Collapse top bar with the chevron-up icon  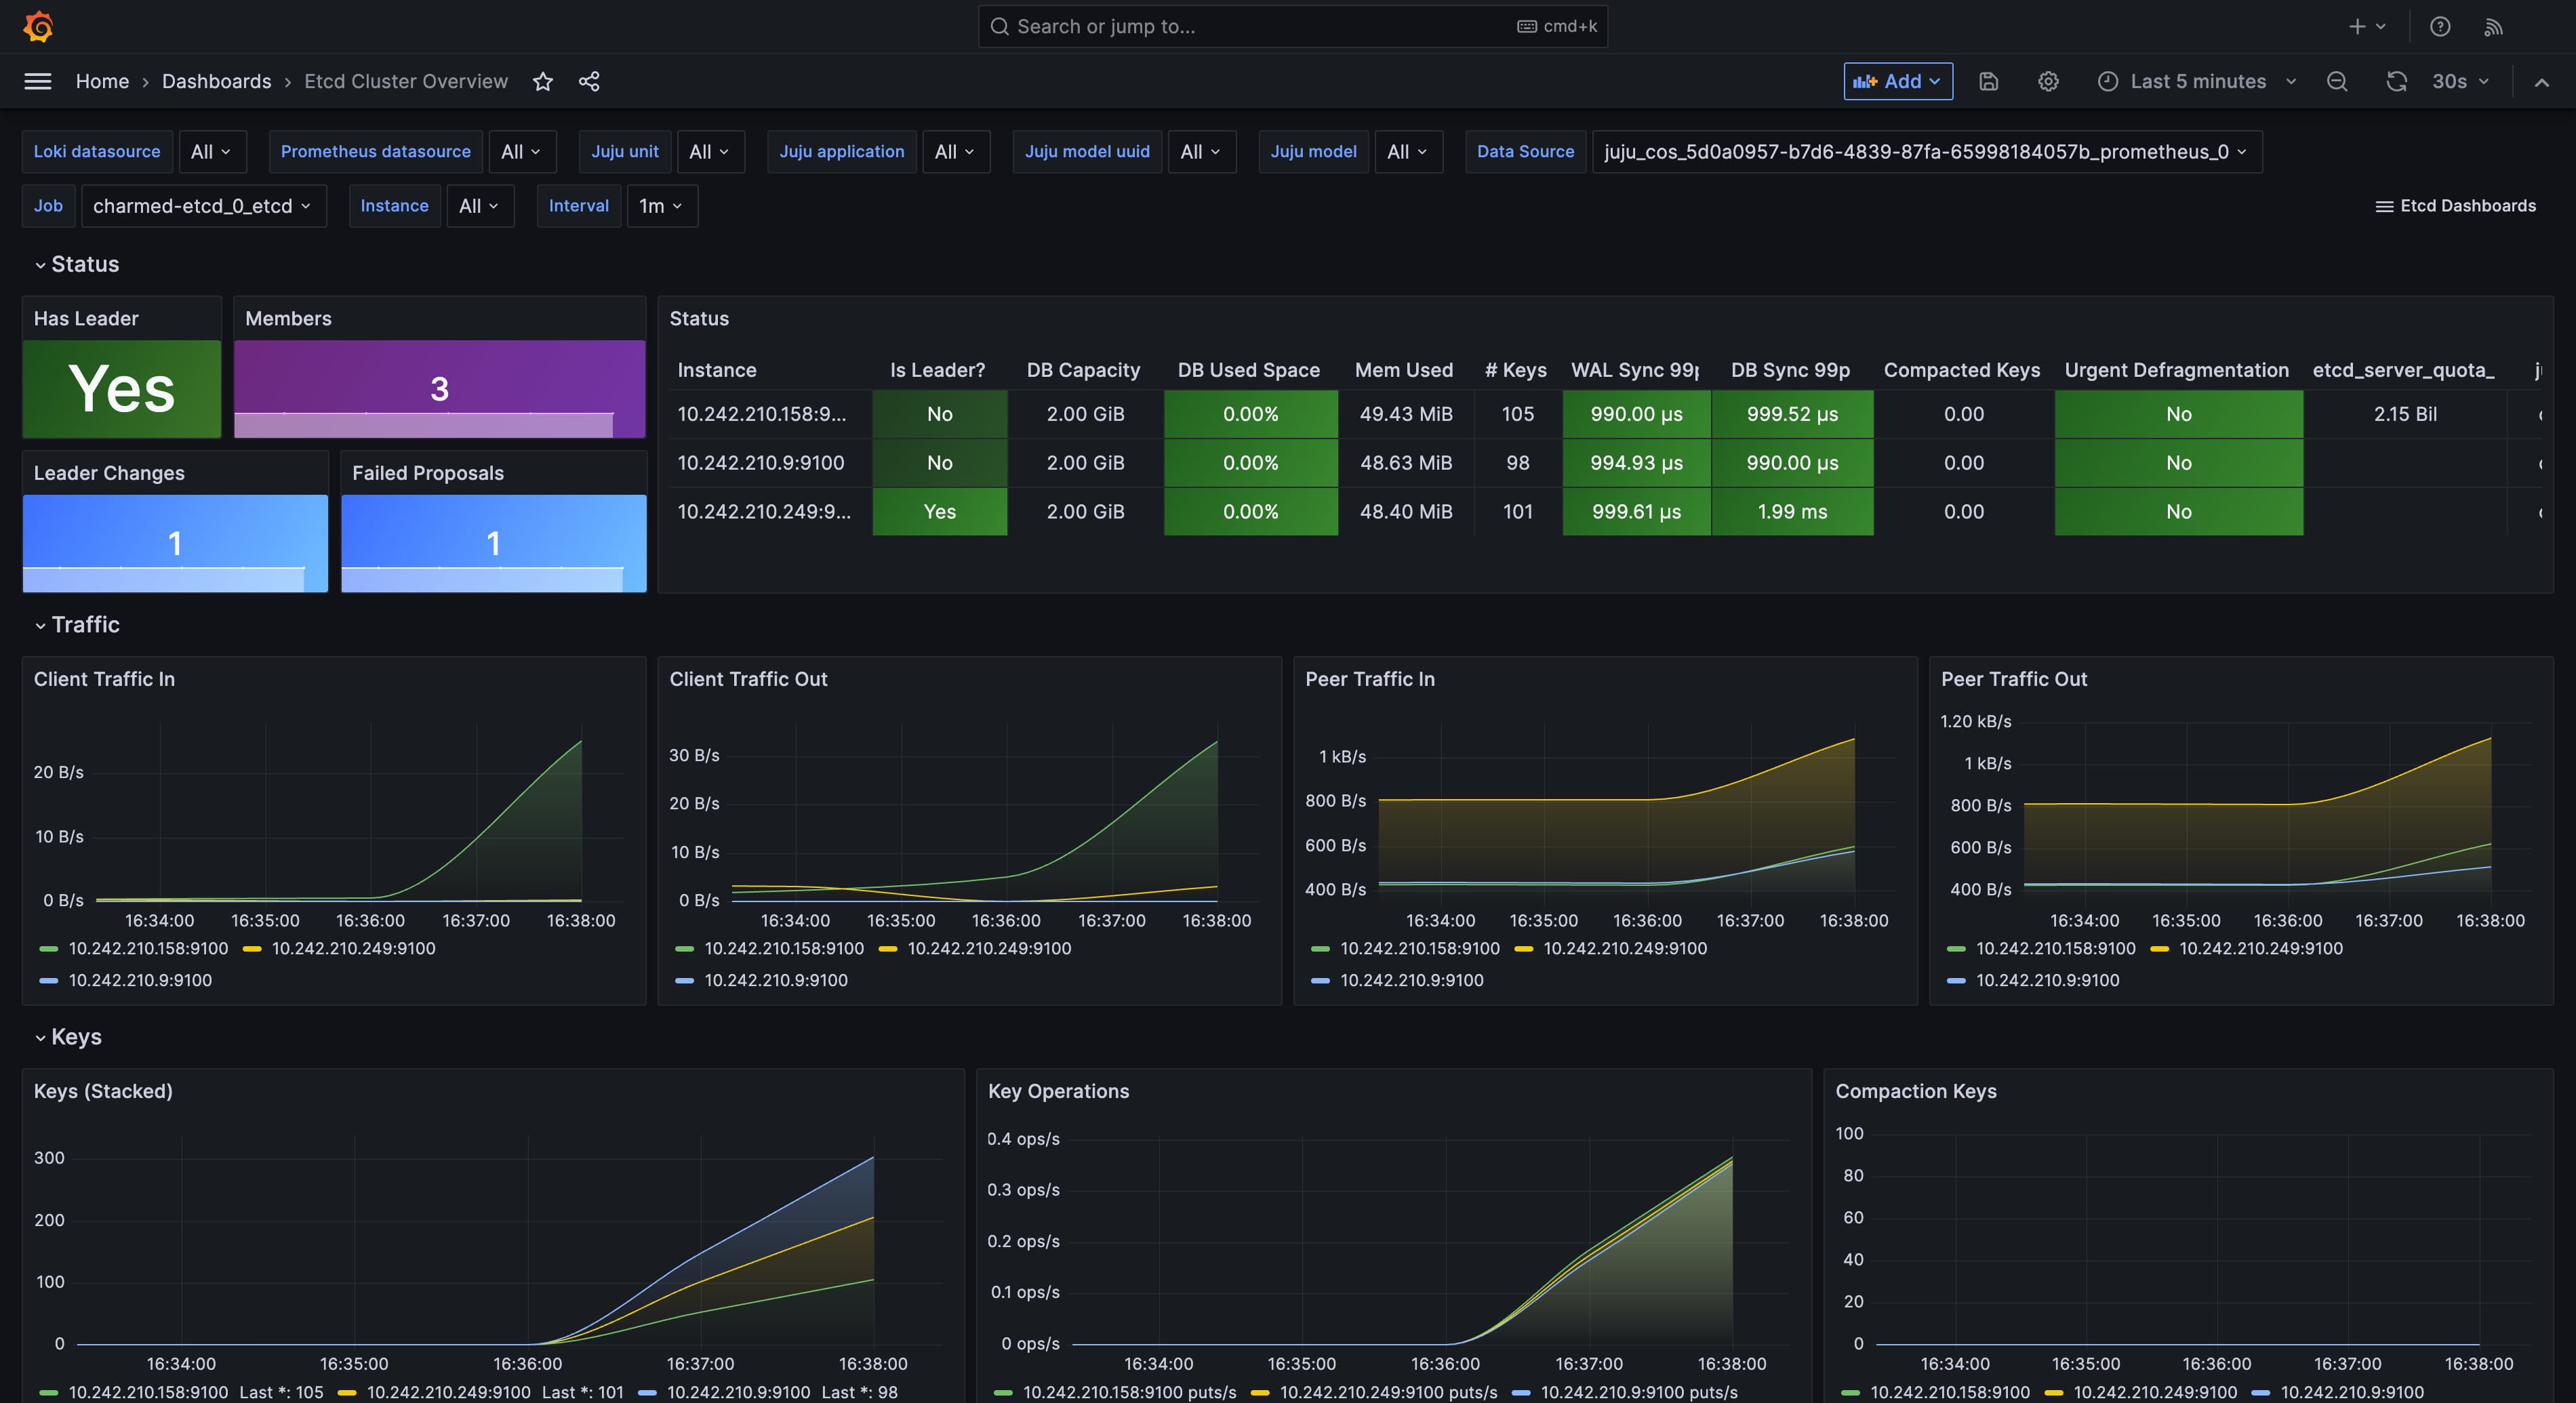[x=2542, y=81]
